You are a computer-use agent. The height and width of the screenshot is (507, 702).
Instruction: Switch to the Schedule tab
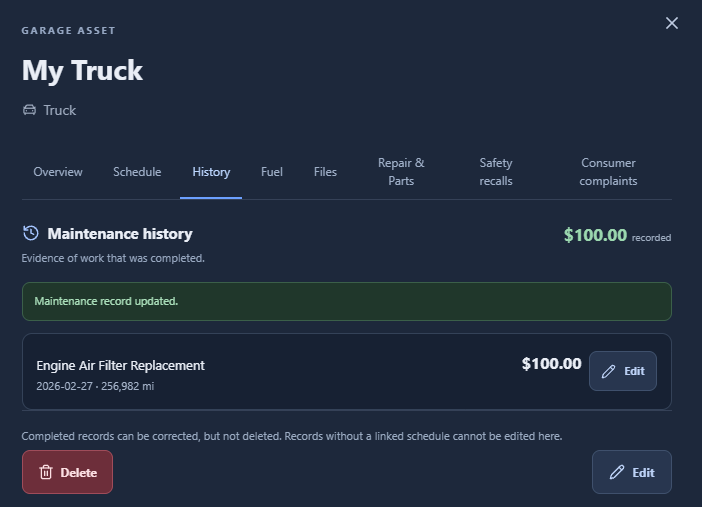(137, 172)
